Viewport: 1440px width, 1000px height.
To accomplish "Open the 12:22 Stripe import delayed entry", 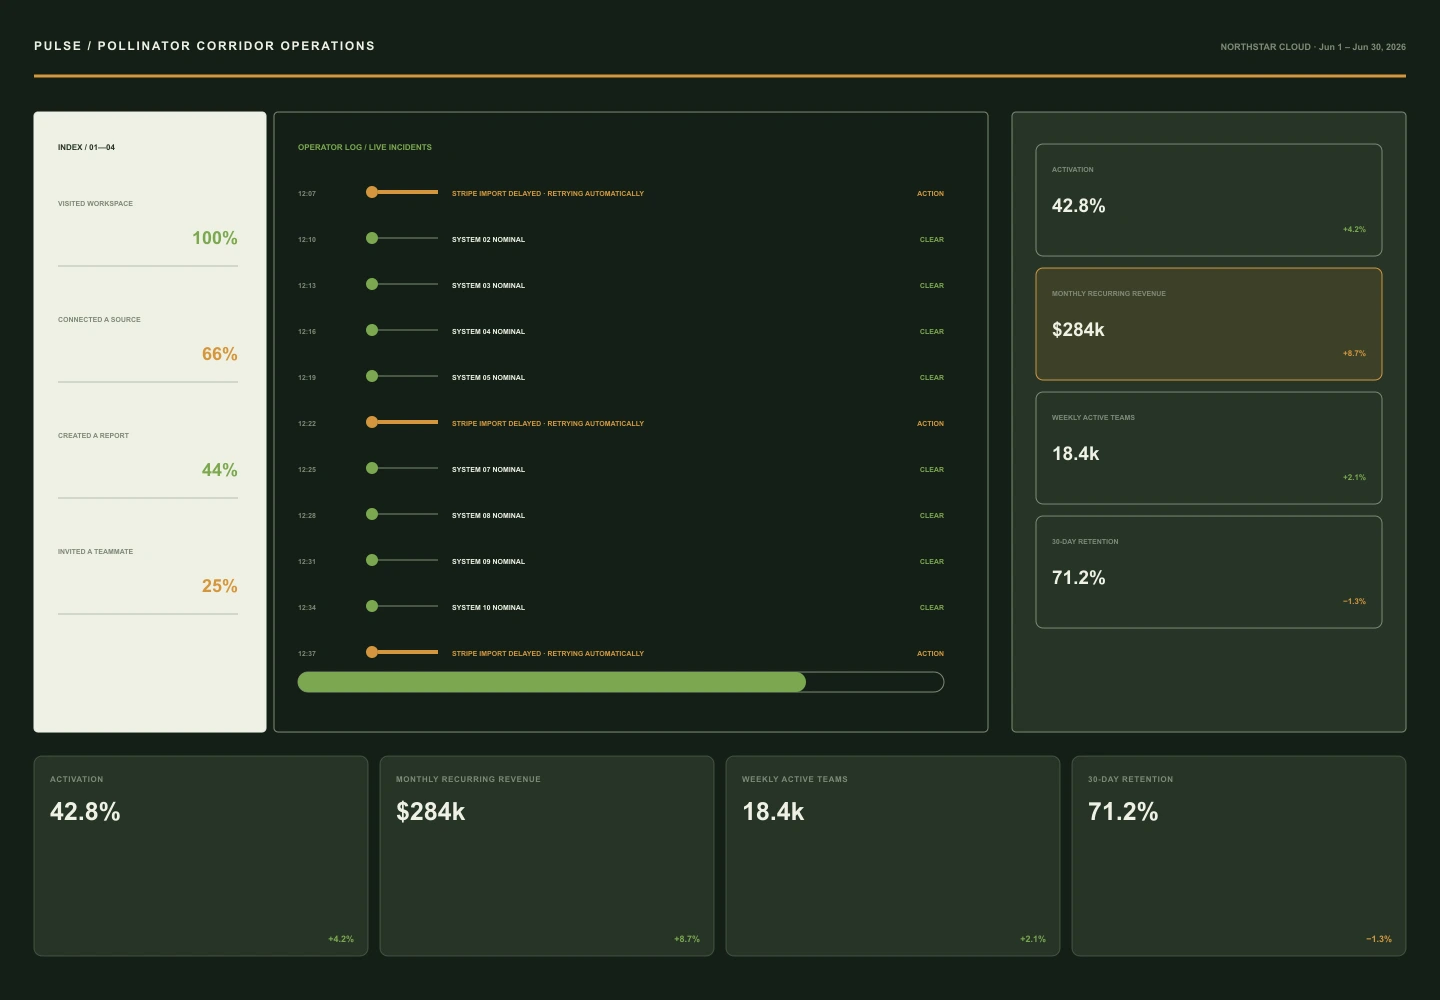I will [548, 423].
